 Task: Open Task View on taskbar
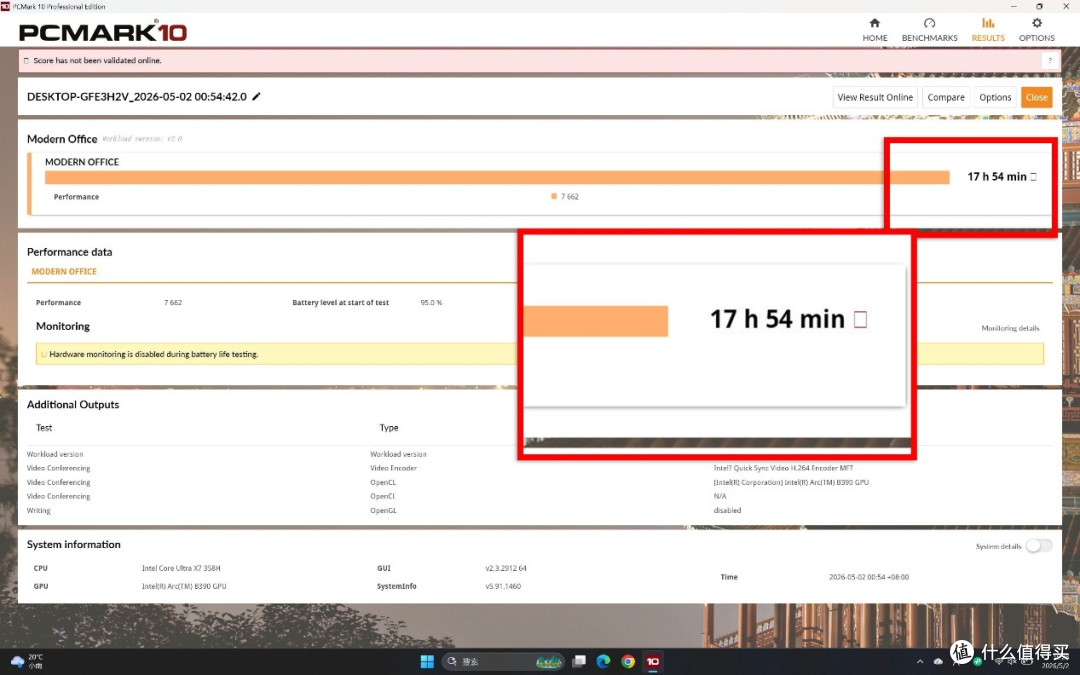point(579,661)
